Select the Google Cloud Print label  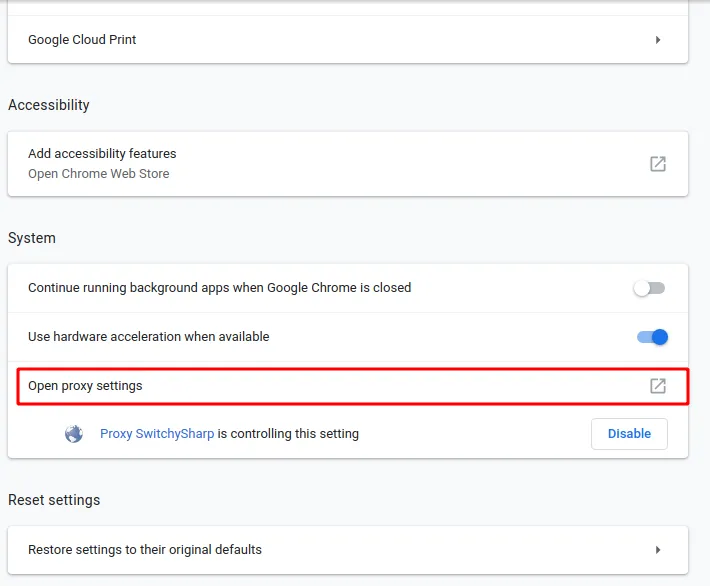click(x=82, y=40)
